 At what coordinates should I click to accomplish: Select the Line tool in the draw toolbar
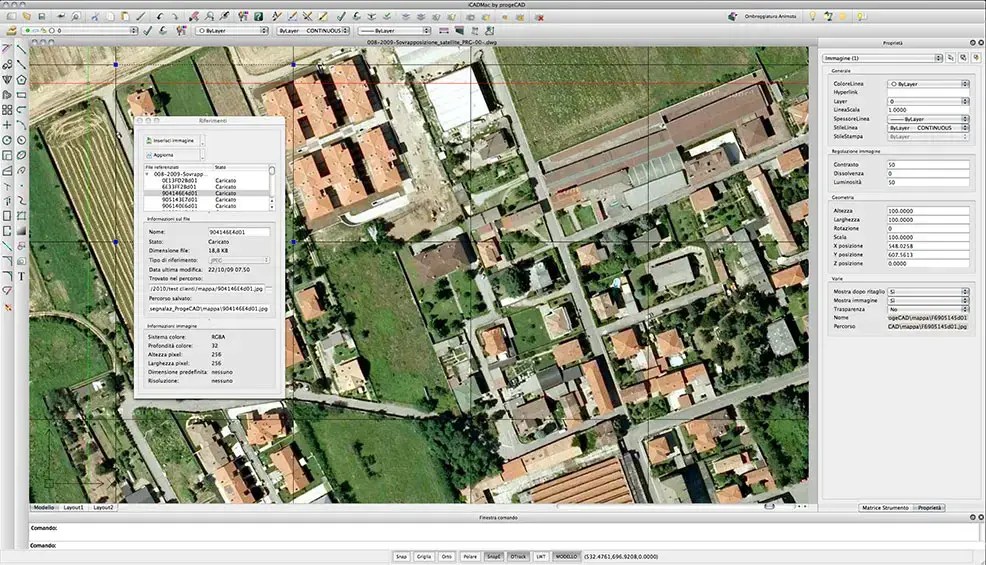[x=21, y=50]
